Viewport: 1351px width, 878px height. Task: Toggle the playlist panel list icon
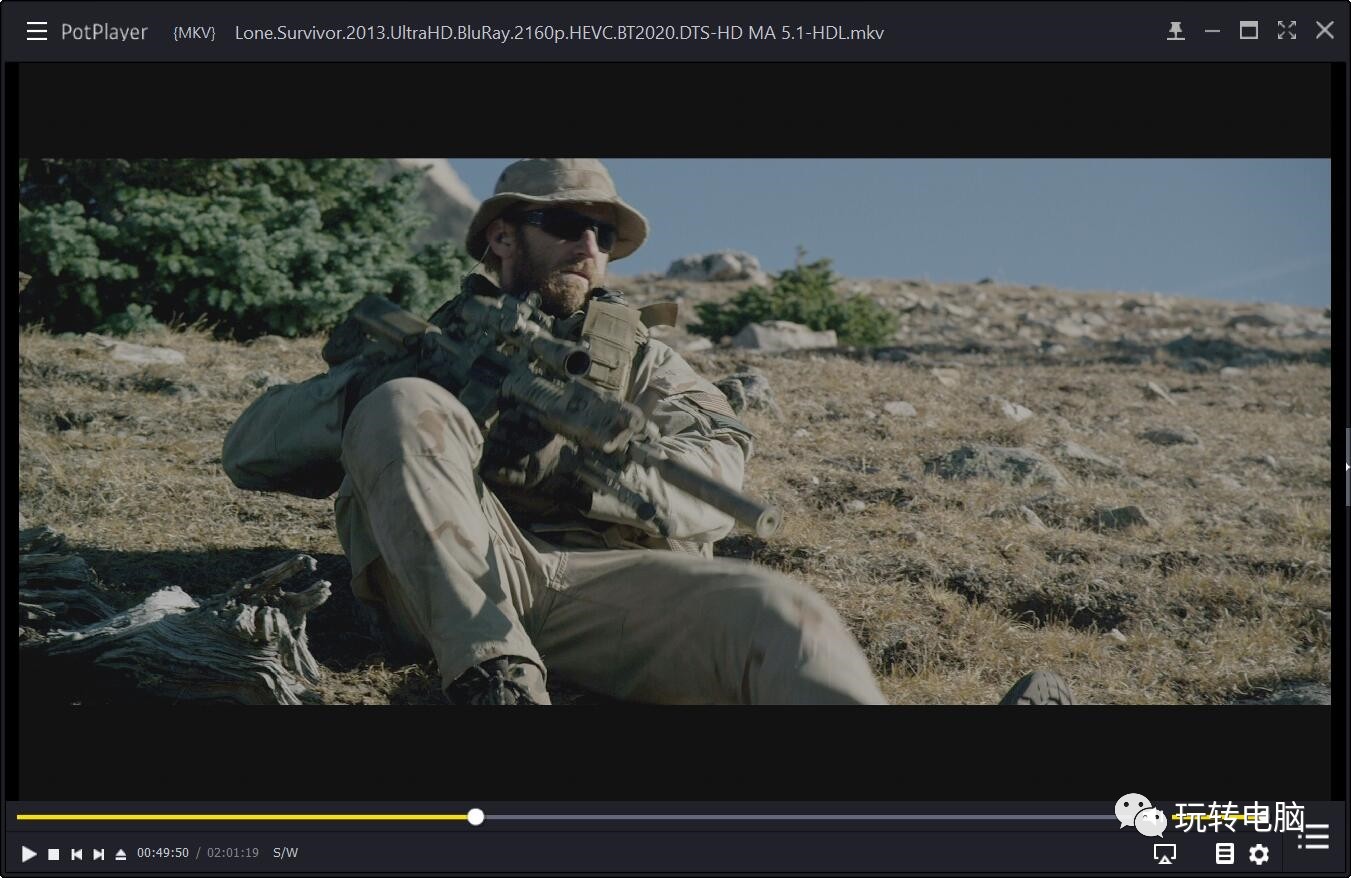point(1314,837)
